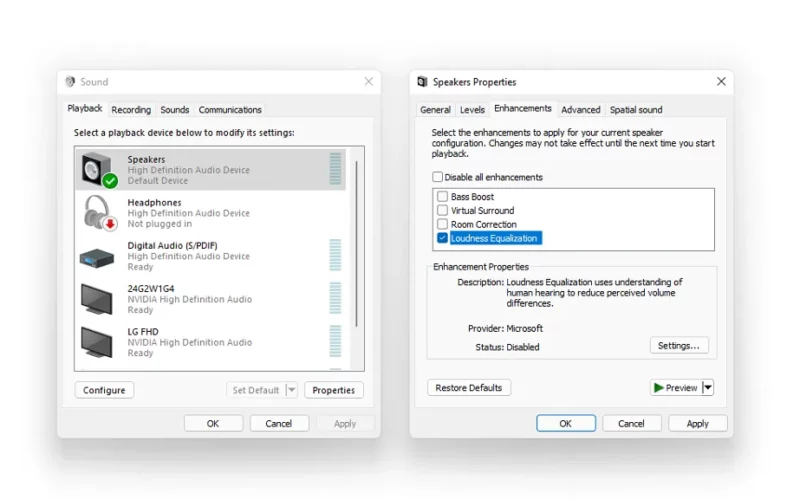Open Loudness Equalization Settings button

coord(679,345)
